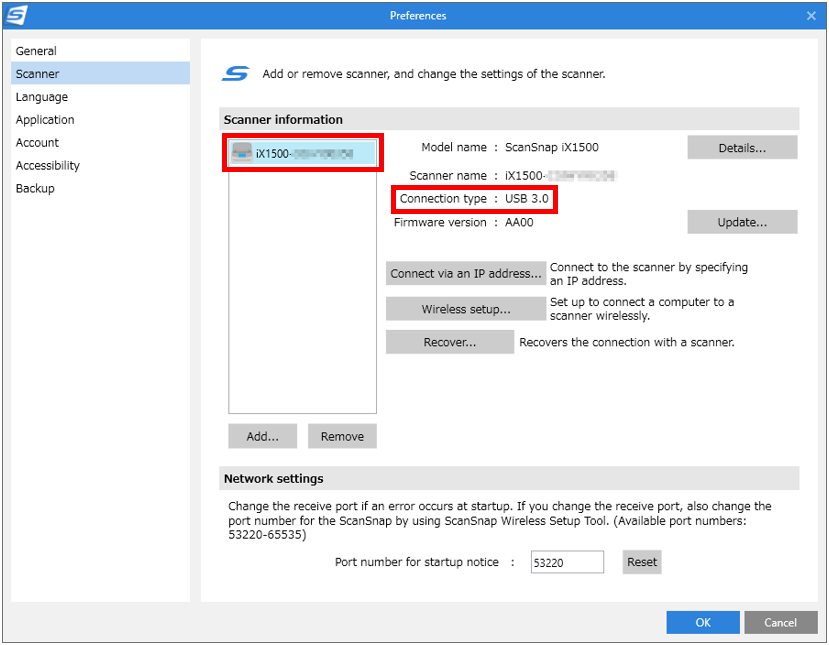Add a new scanner
829x645 pixels.
262,436
